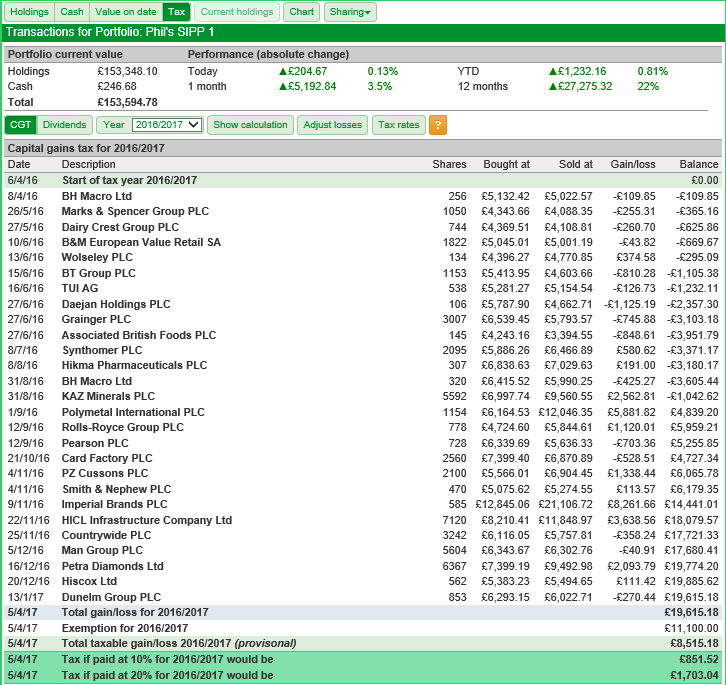Select Card Factory PLC row
The image size is (726, 685).
tap(363, 458)
